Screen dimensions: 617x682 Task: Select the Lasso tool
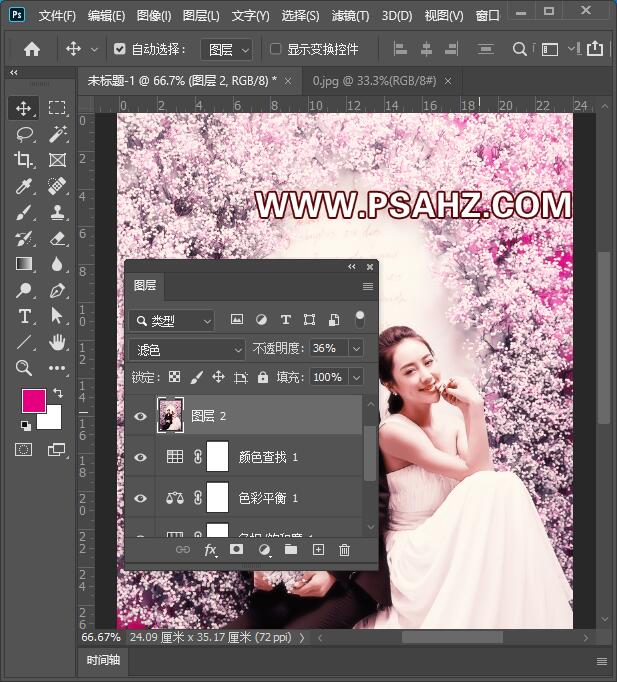click(x=24, y=134)
